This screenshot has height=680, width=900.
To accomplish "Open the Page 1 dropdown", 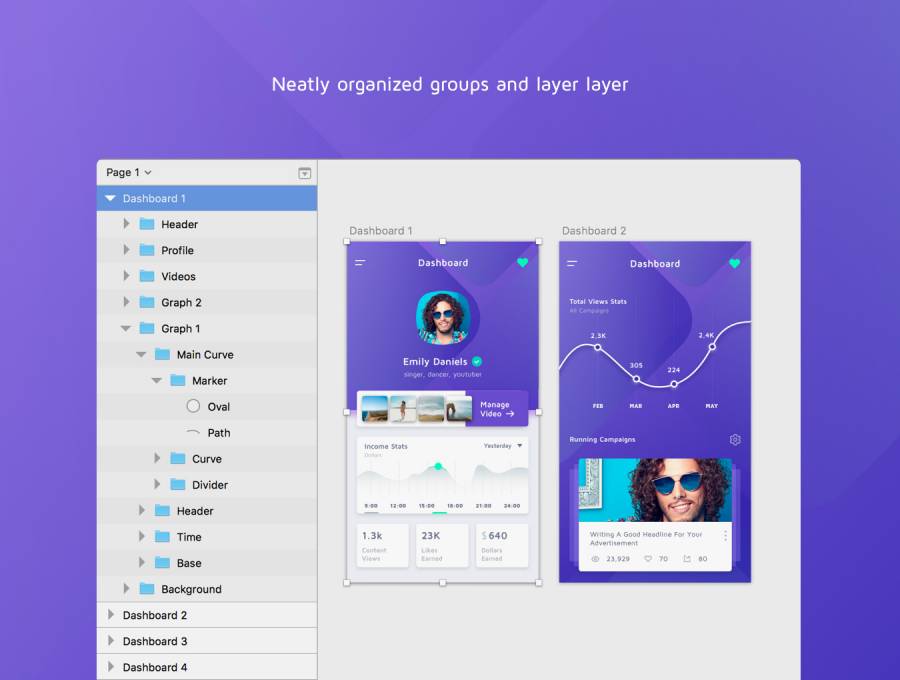I will coord(129,172).
